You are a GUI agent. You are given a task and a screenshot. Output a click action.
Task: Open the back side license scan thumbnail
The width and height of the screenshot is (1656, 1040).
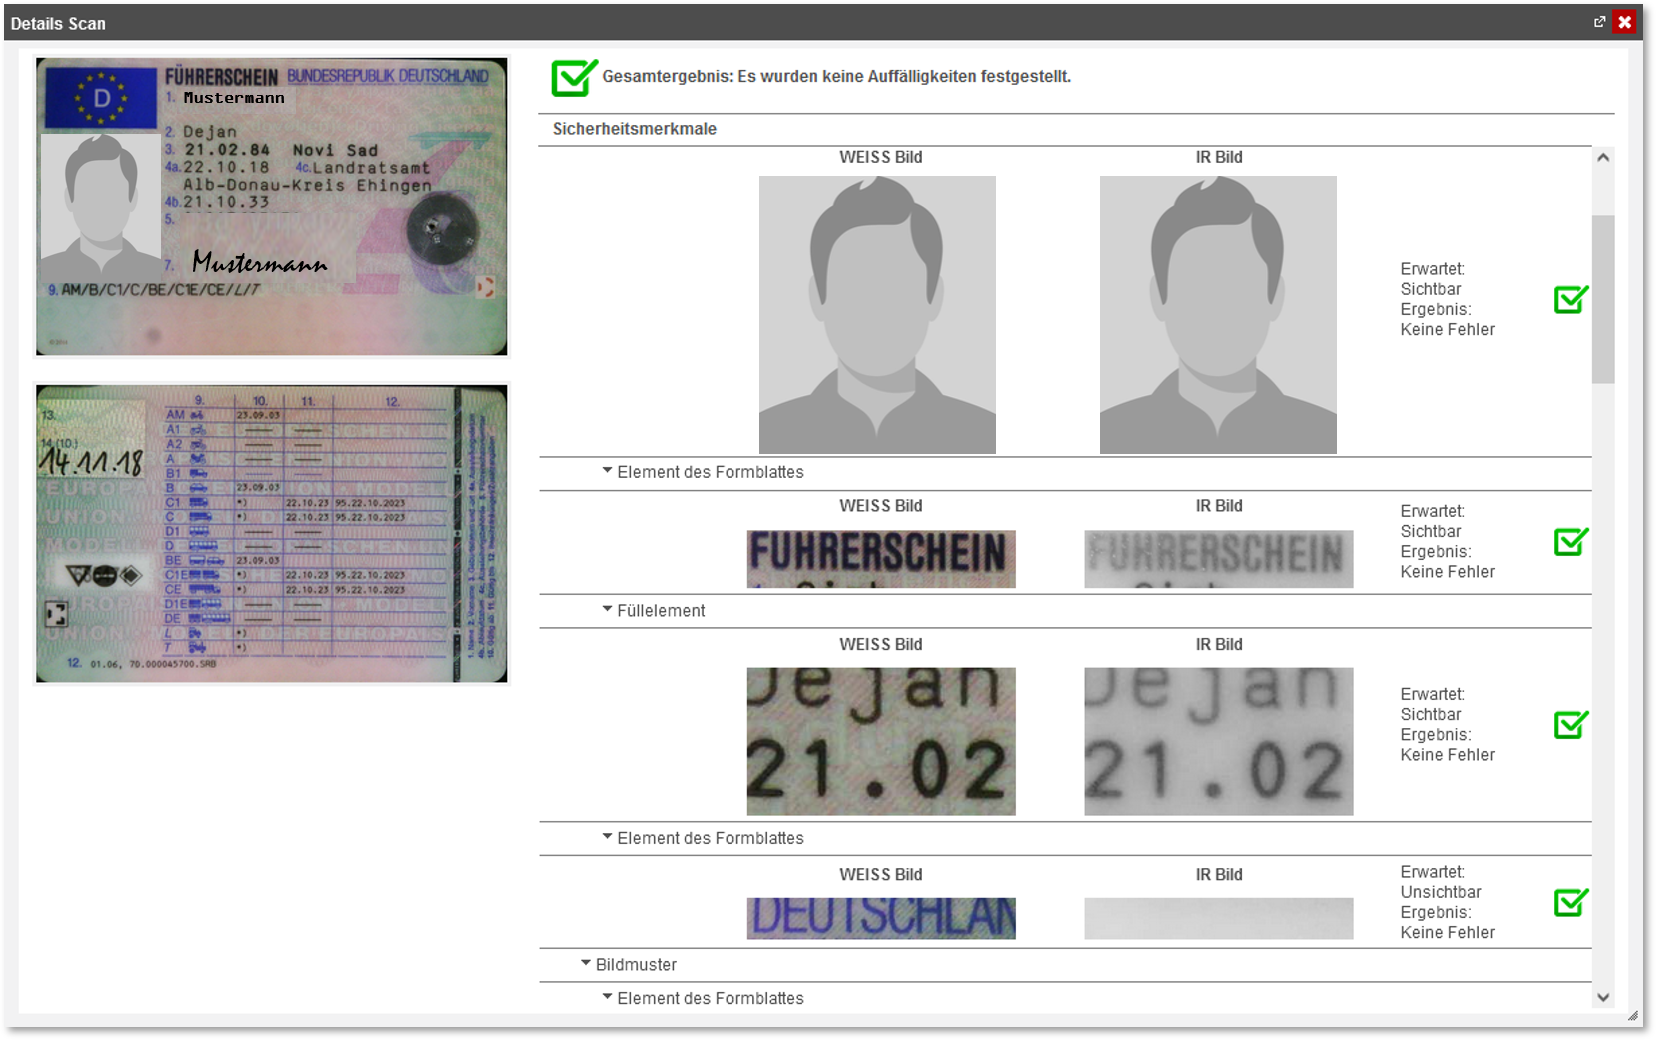click(x=271, y=534)
